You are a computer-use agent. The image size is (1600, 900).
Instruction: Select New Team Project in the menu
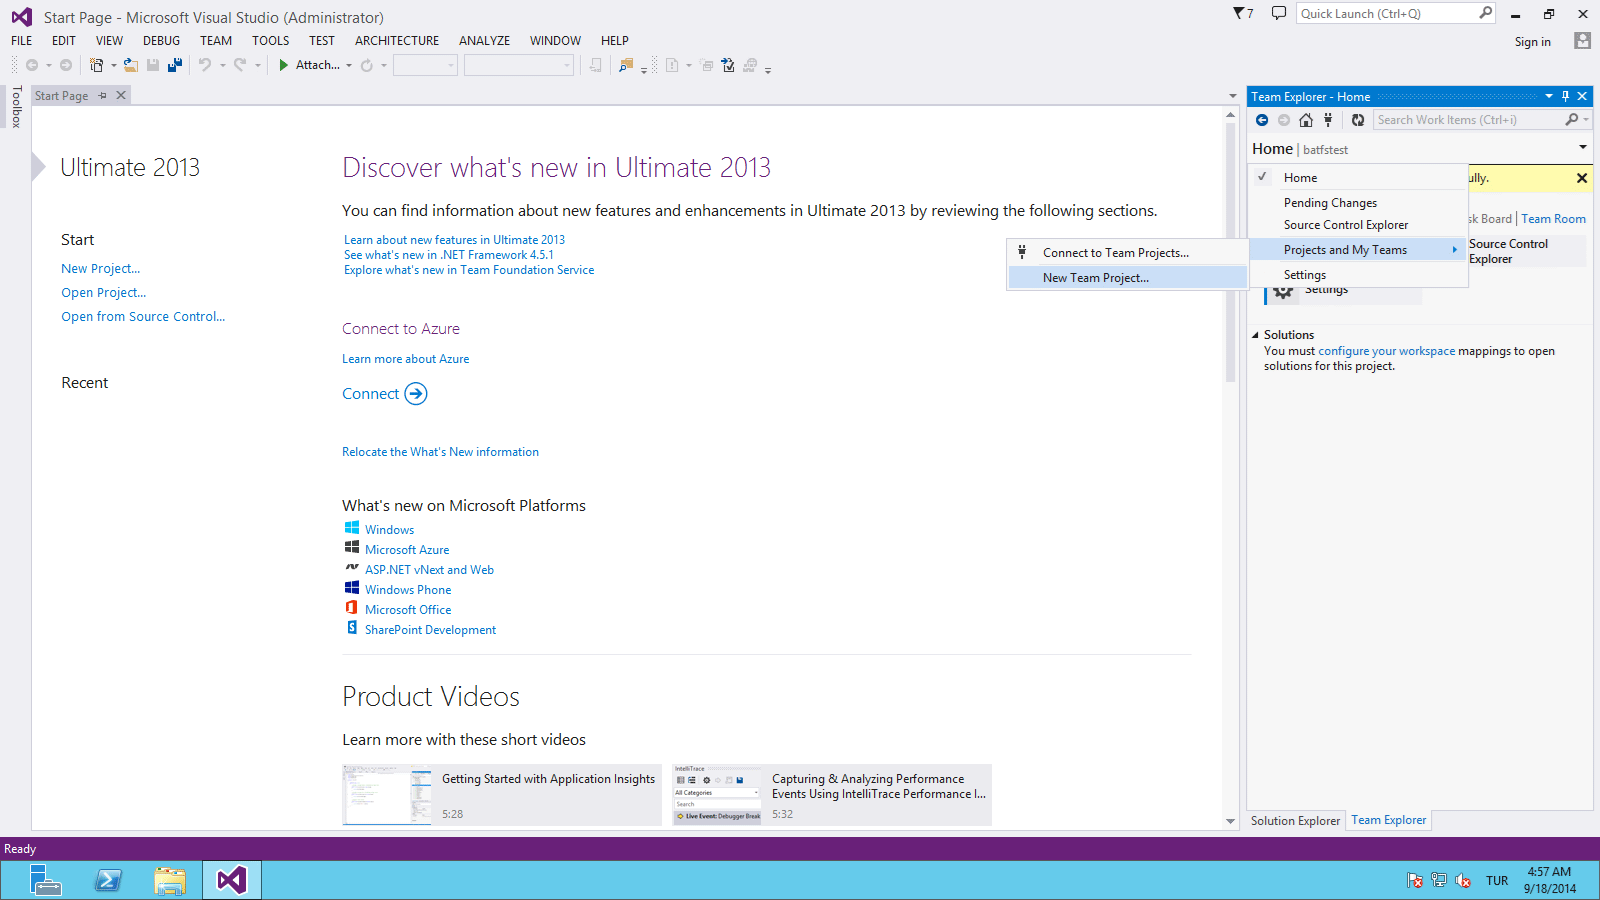click(x=1096, y=277)
